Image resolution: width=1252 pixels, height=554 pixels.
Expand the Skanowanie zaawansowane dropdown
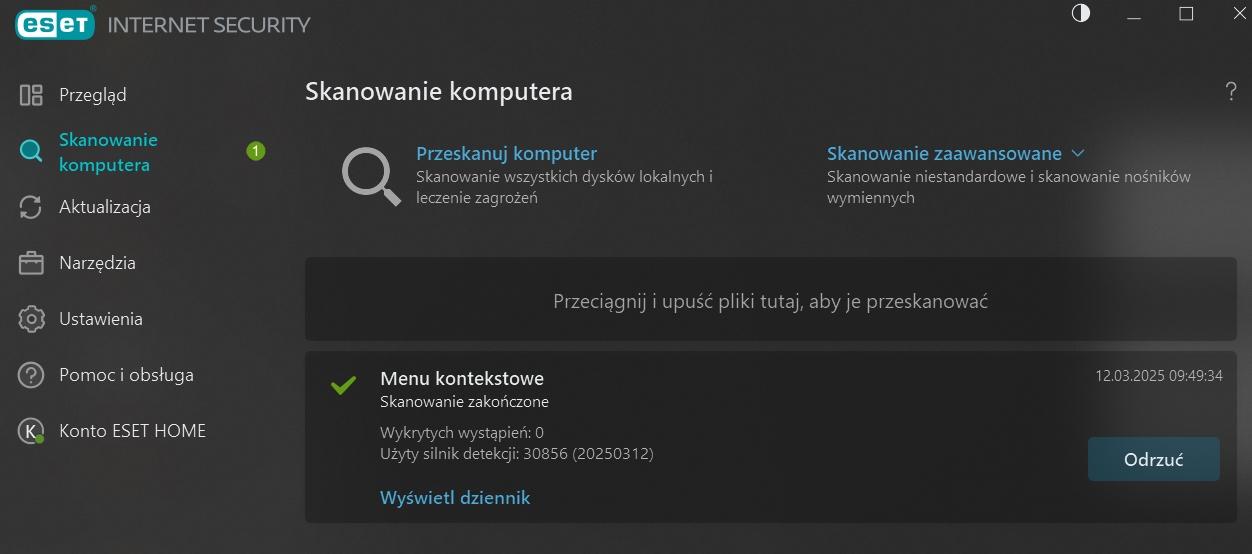click(x=943, y=154)
